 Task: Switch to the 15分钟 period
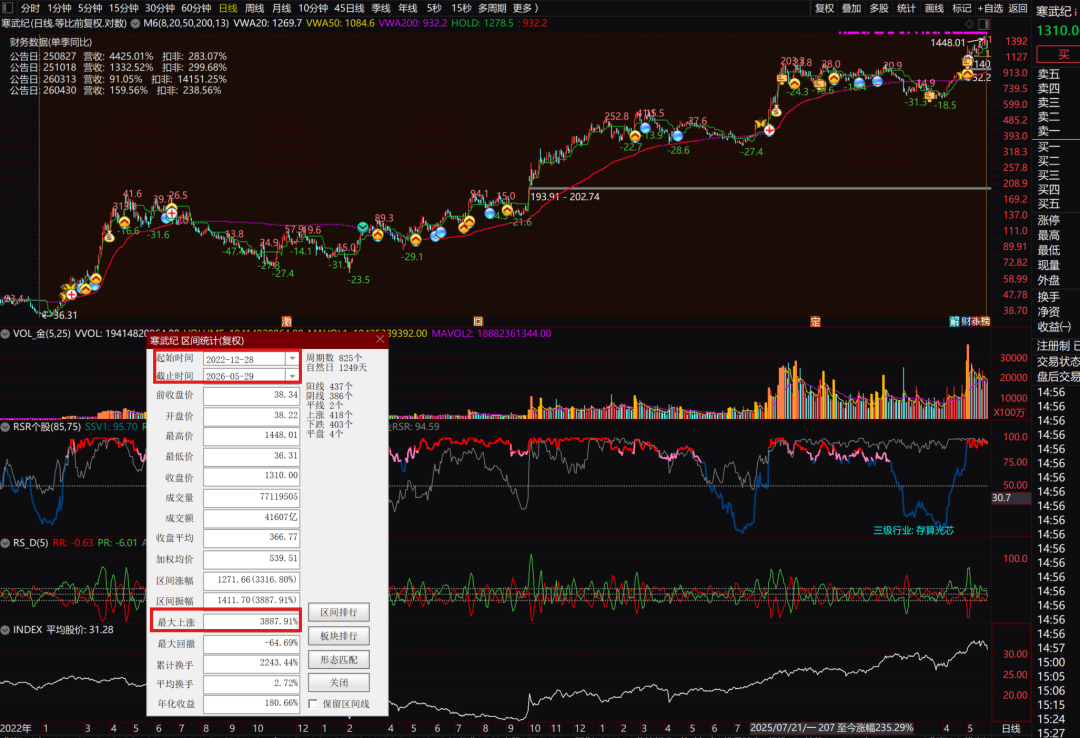(x=123, y=8)
